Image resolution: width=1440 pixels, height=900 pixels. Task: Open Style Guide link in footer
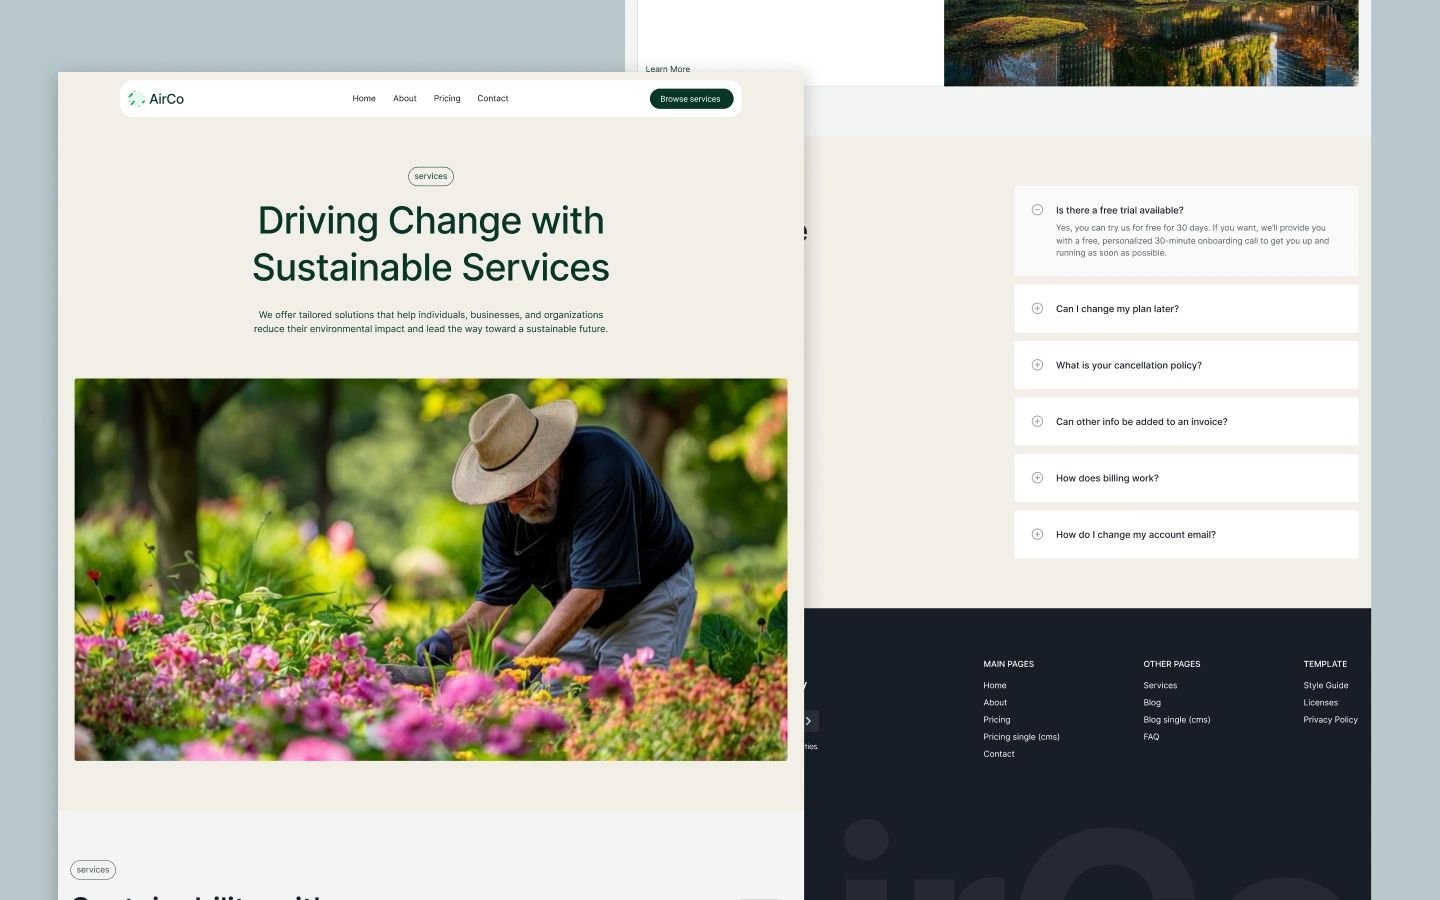click(1325, 686)
